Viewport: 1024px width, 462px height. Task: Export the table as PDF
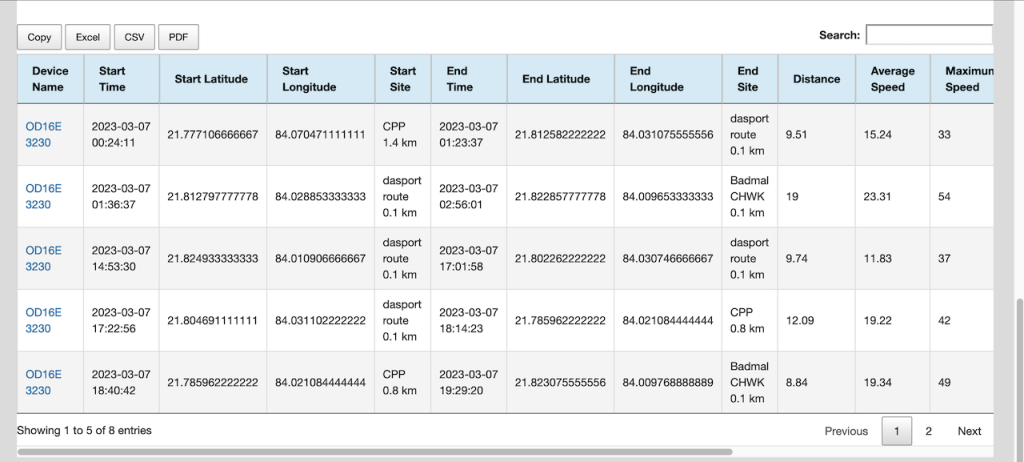point(178,37)
